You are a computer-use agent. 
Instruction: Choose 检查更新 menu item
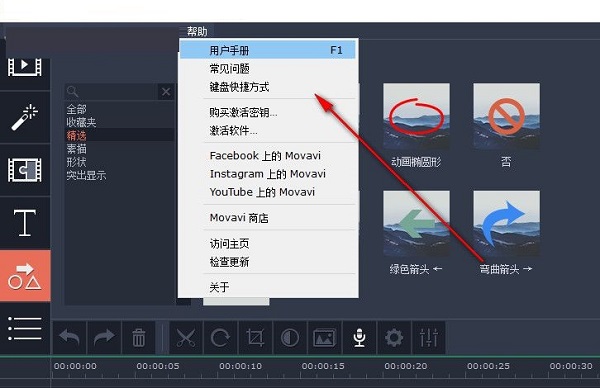click(268, 262)
